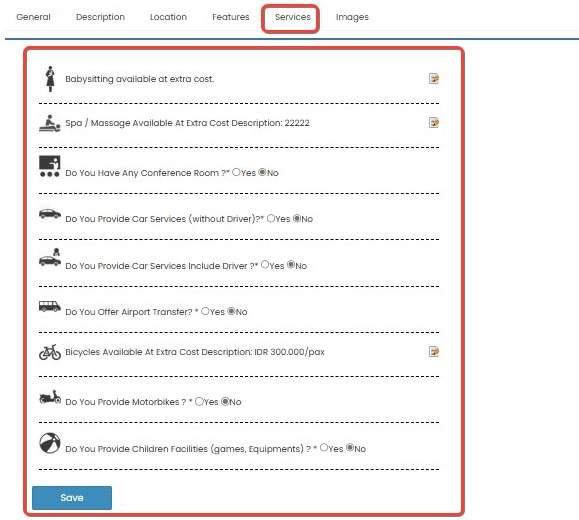
Task: Select Yes for Conference Room
Action: click(236, 172)
